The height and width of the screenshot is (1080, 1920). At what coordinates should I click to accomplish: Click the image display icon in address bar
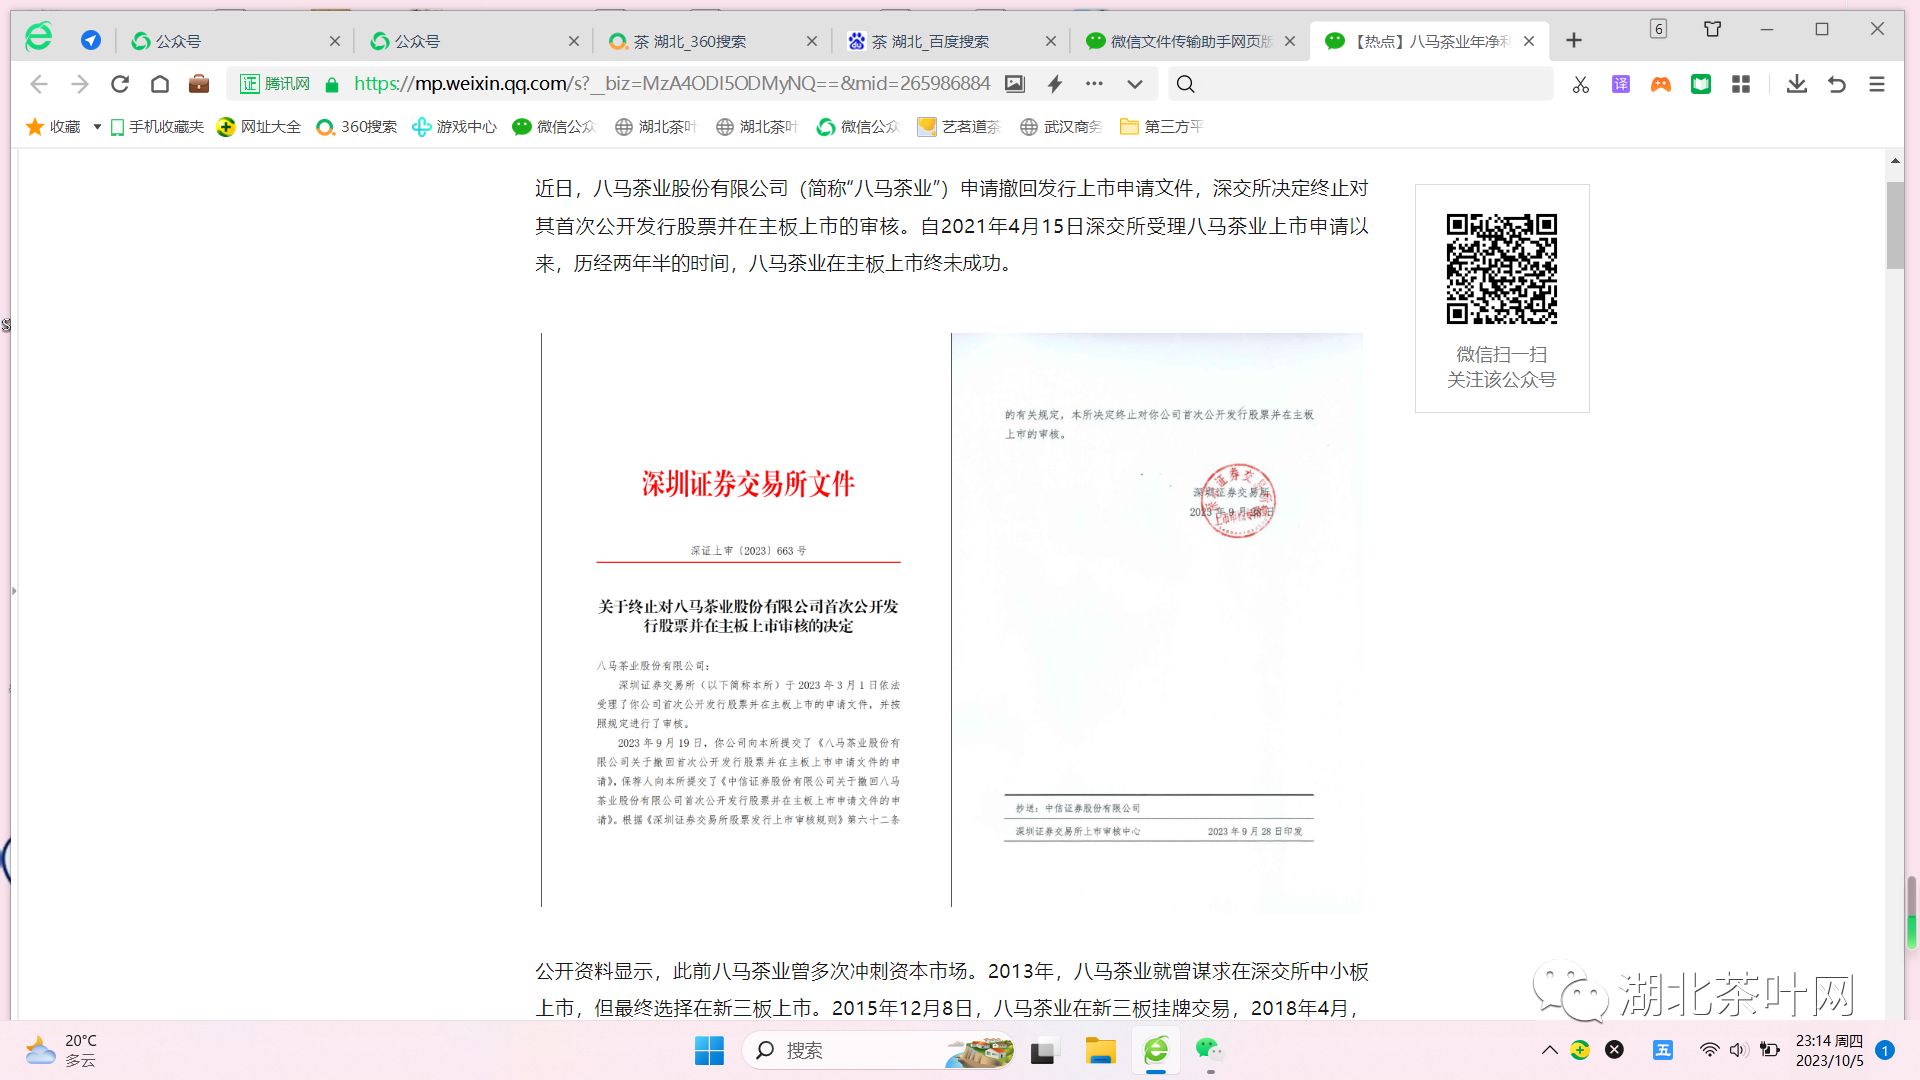point(1014,84)
